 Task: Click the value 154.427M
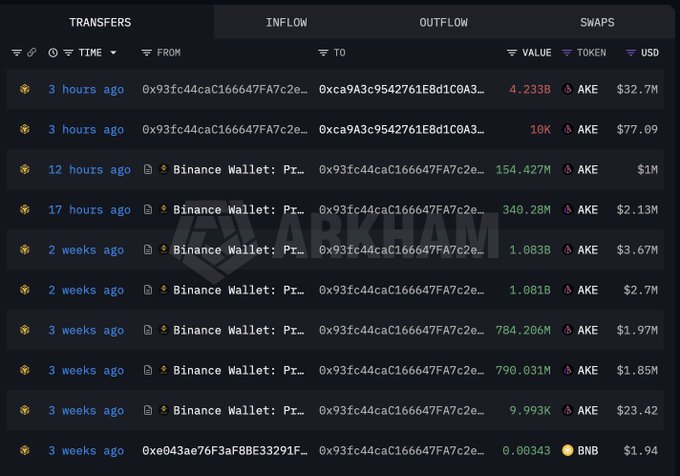pyautogui.click(x=523, y=170)
